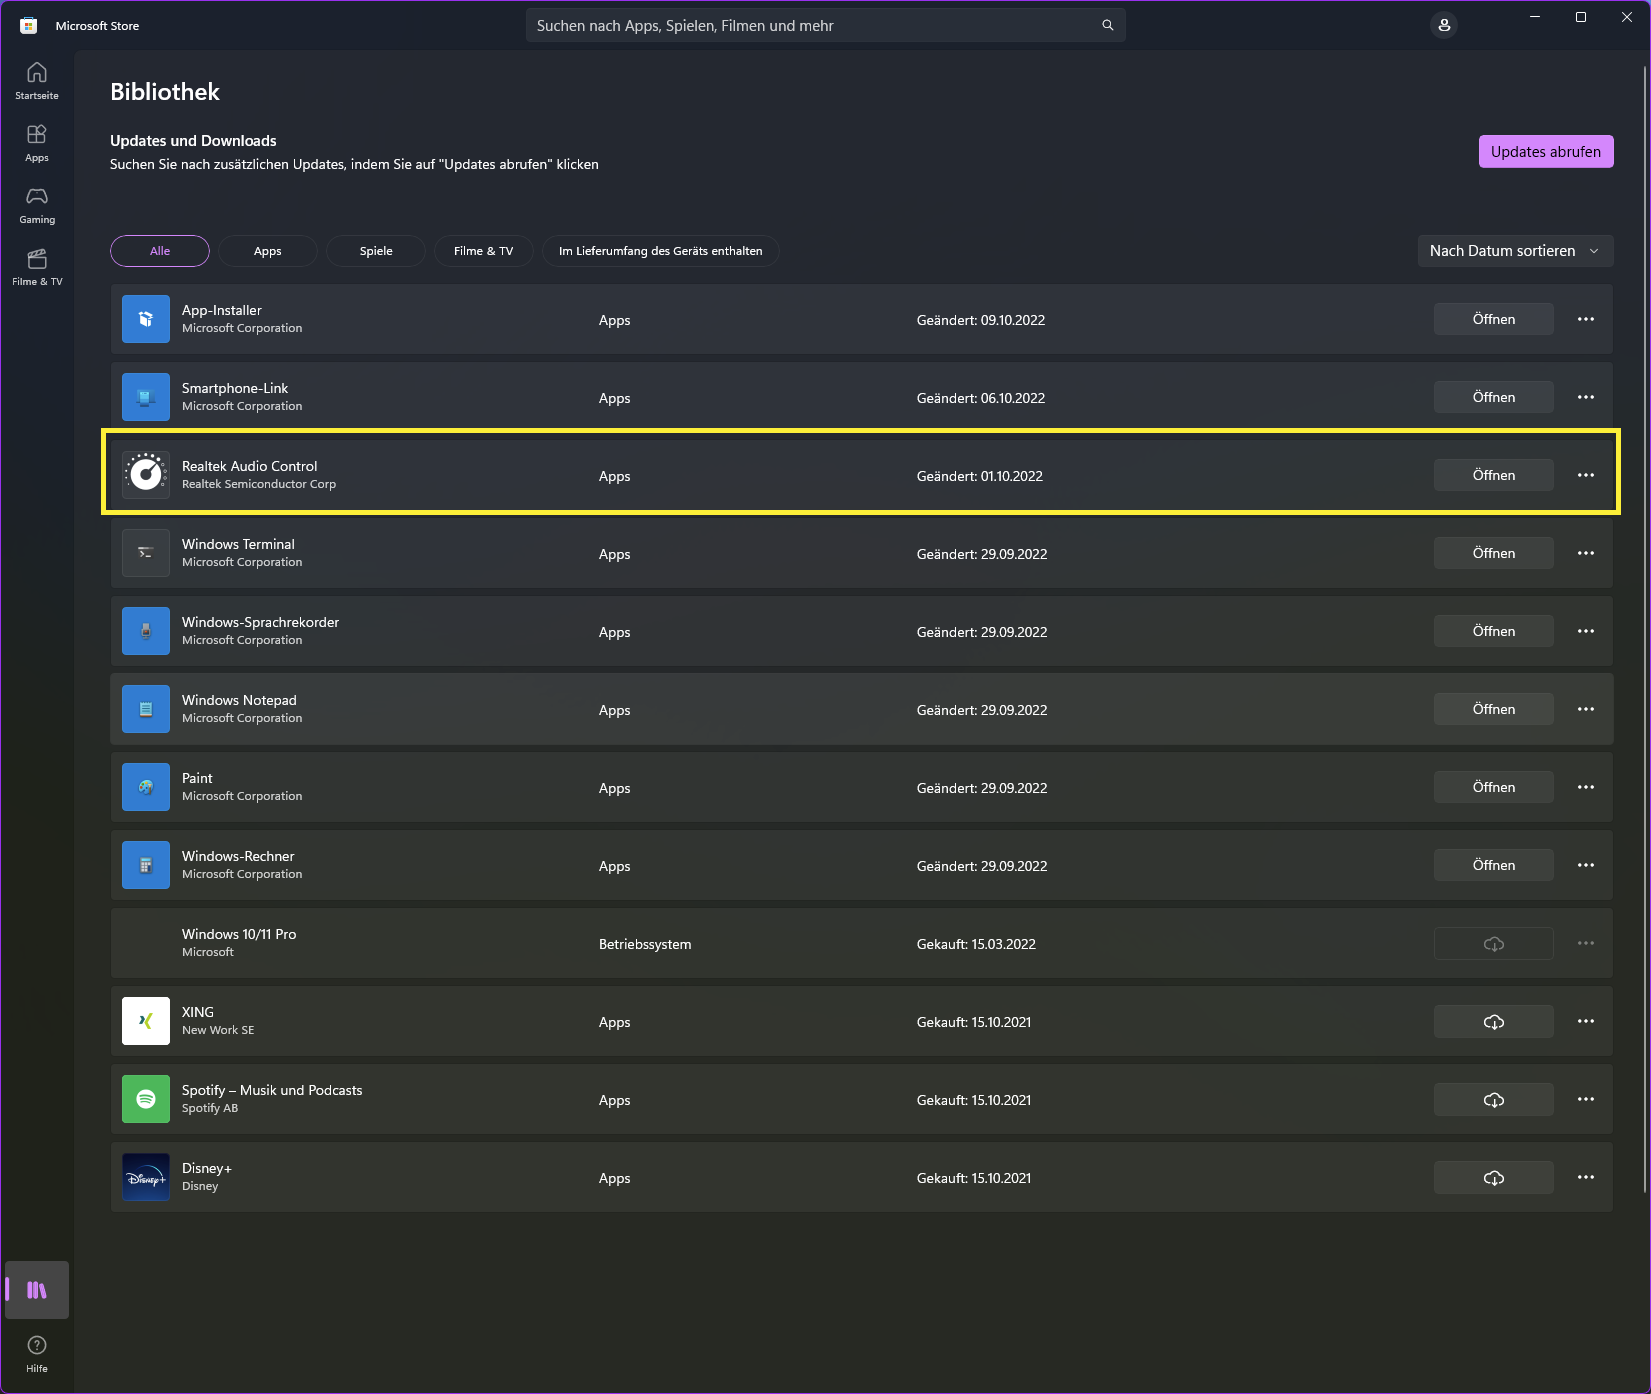Click 'Geändert: 09.10.2022' date text
This screenshot has height=1394, width=1651.
click(981, 320)
